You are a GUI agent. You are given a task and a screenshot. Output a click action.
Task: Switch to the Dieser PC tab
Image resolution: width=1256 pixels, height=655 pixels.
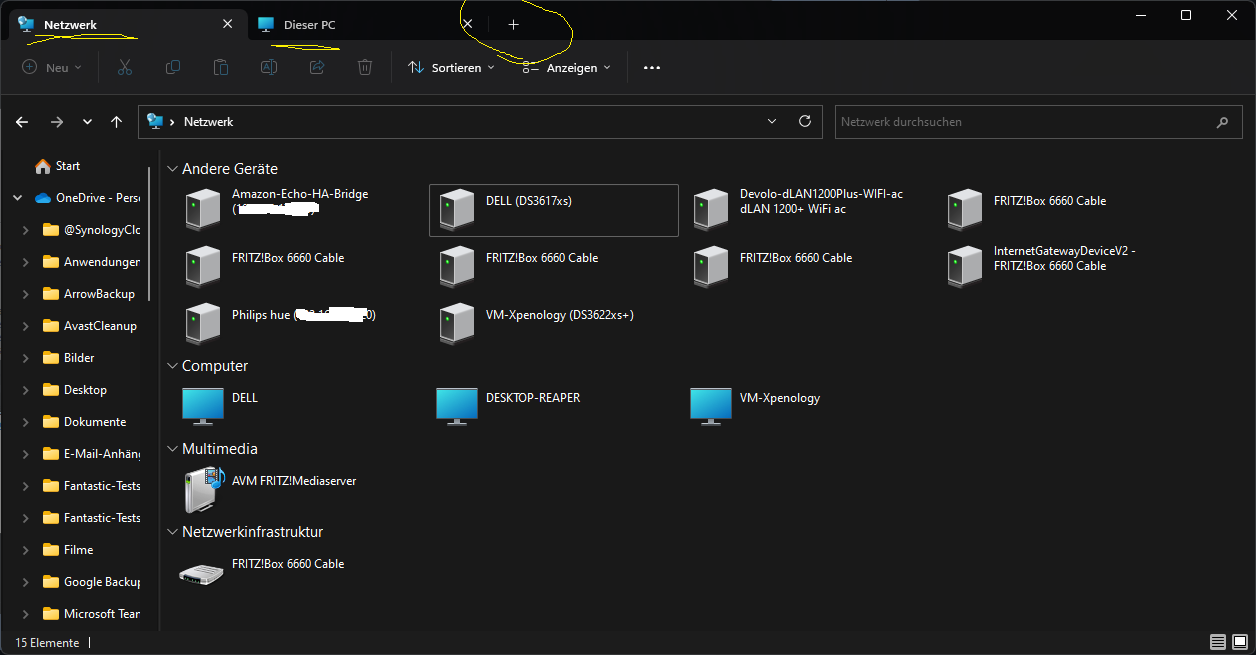(366, 24)
